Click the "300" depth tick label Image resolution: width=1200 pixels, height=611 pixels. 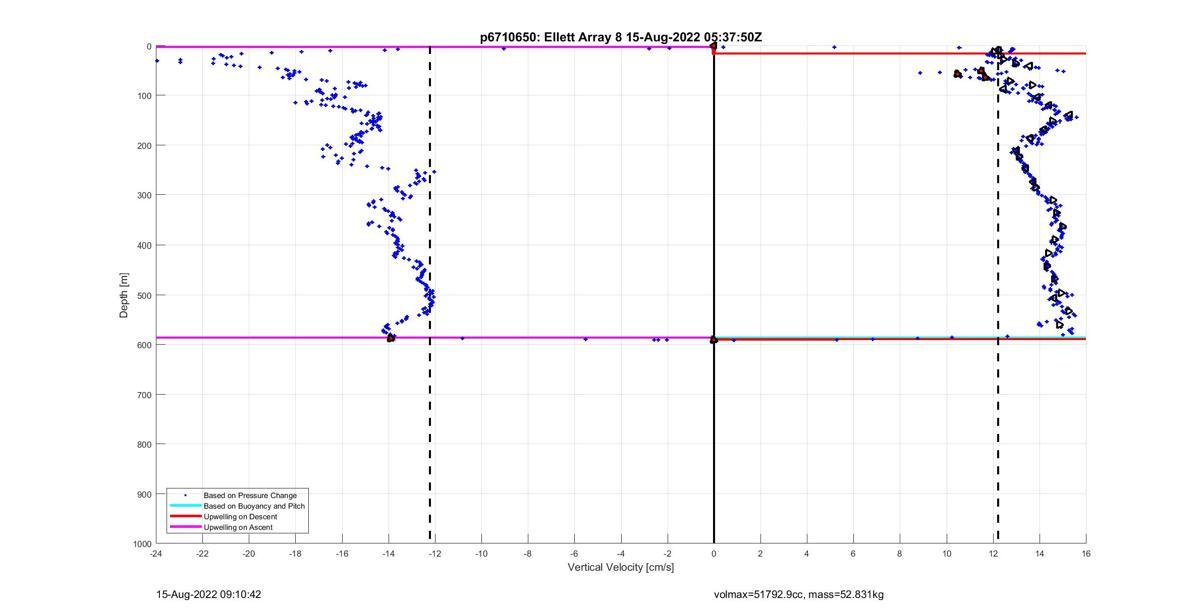pos(144,195)
